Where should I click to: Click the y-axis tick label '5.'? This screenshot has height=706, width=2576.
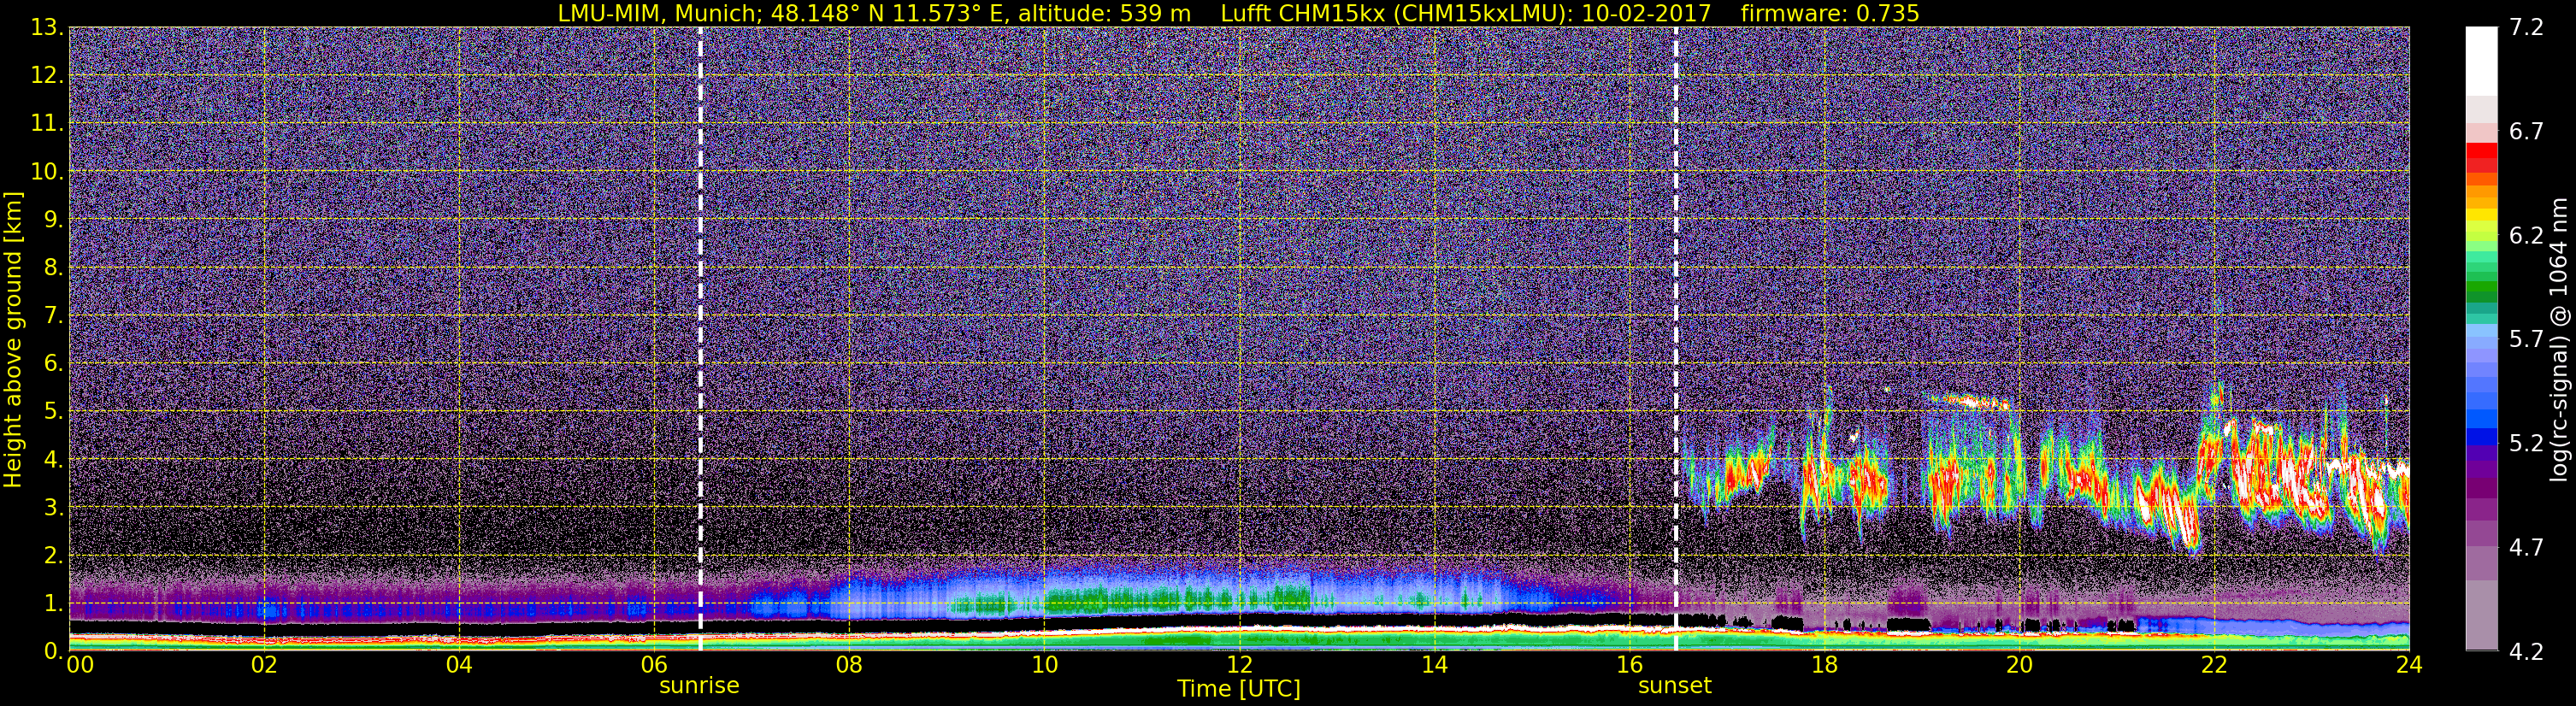[53, 412]
